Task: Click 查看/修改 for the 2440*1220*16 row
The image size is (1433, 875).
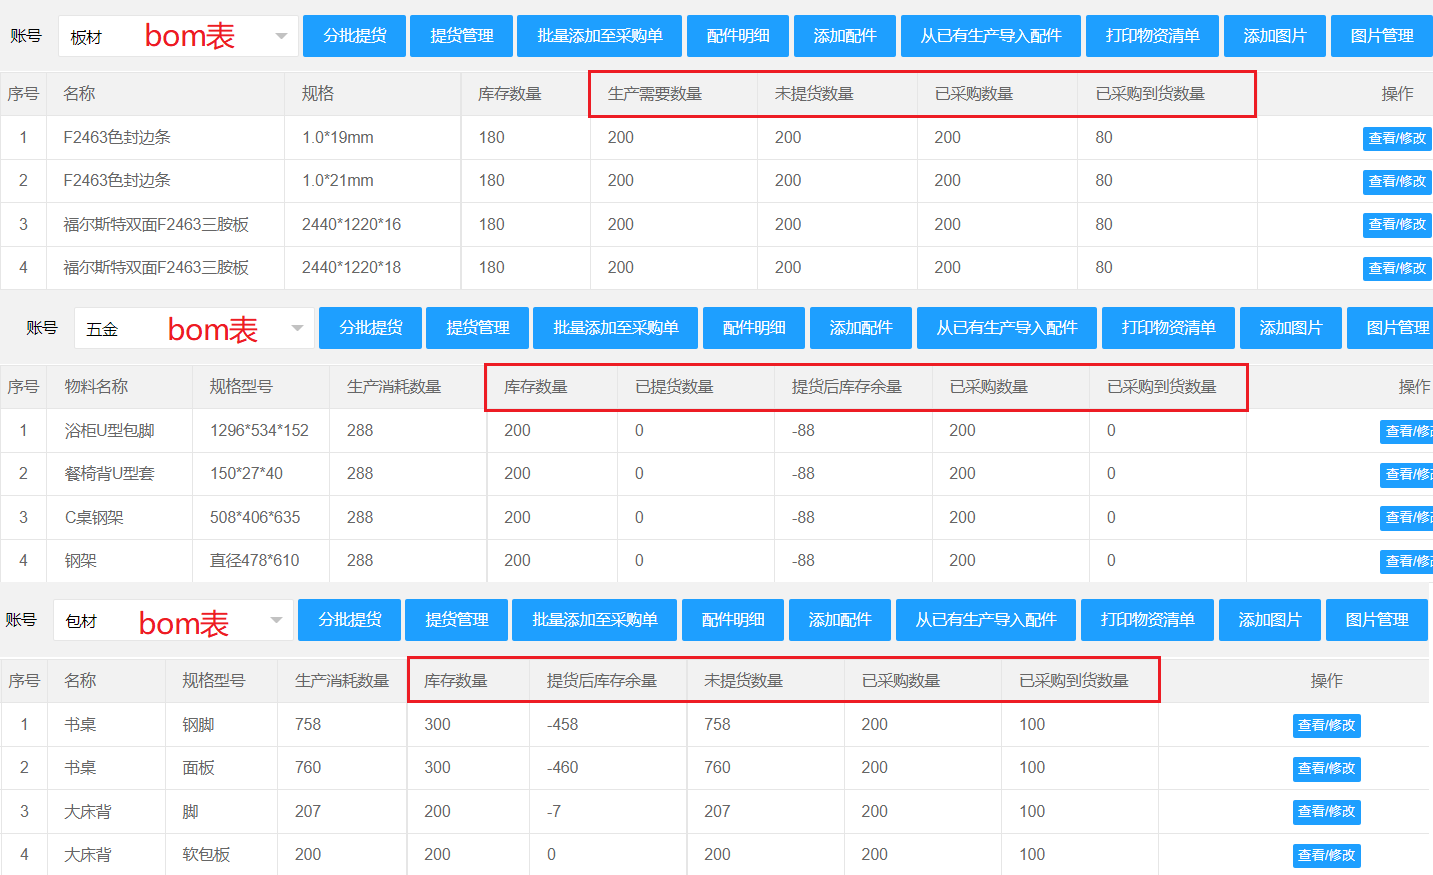Action: click(1397, 224)
